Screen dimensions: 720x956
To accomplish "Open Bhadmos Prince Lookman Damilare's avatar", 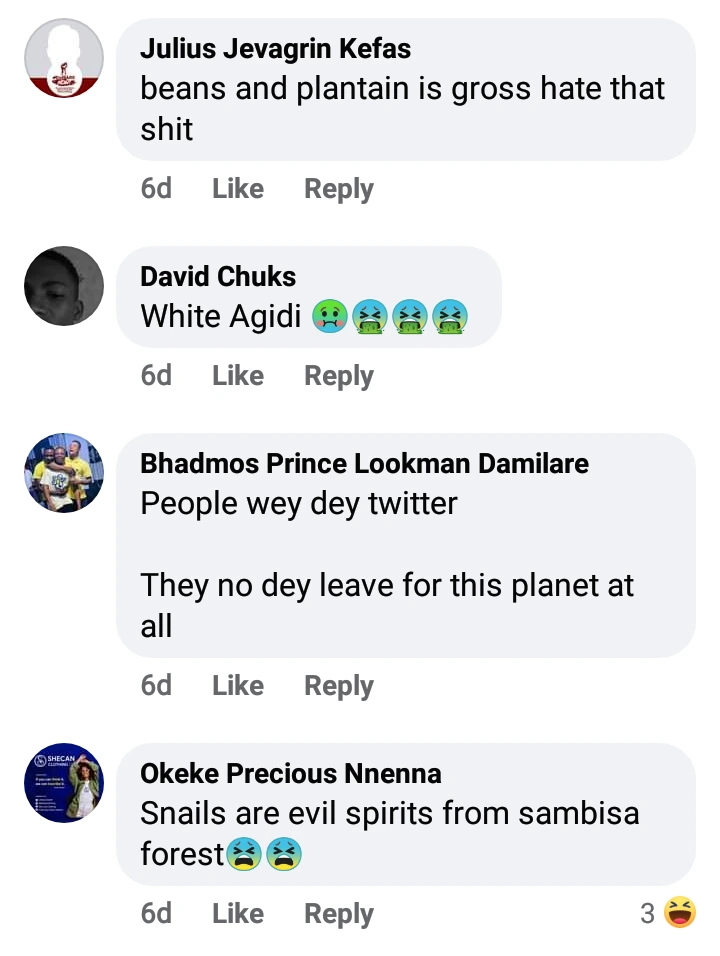I will click(64, 473).
